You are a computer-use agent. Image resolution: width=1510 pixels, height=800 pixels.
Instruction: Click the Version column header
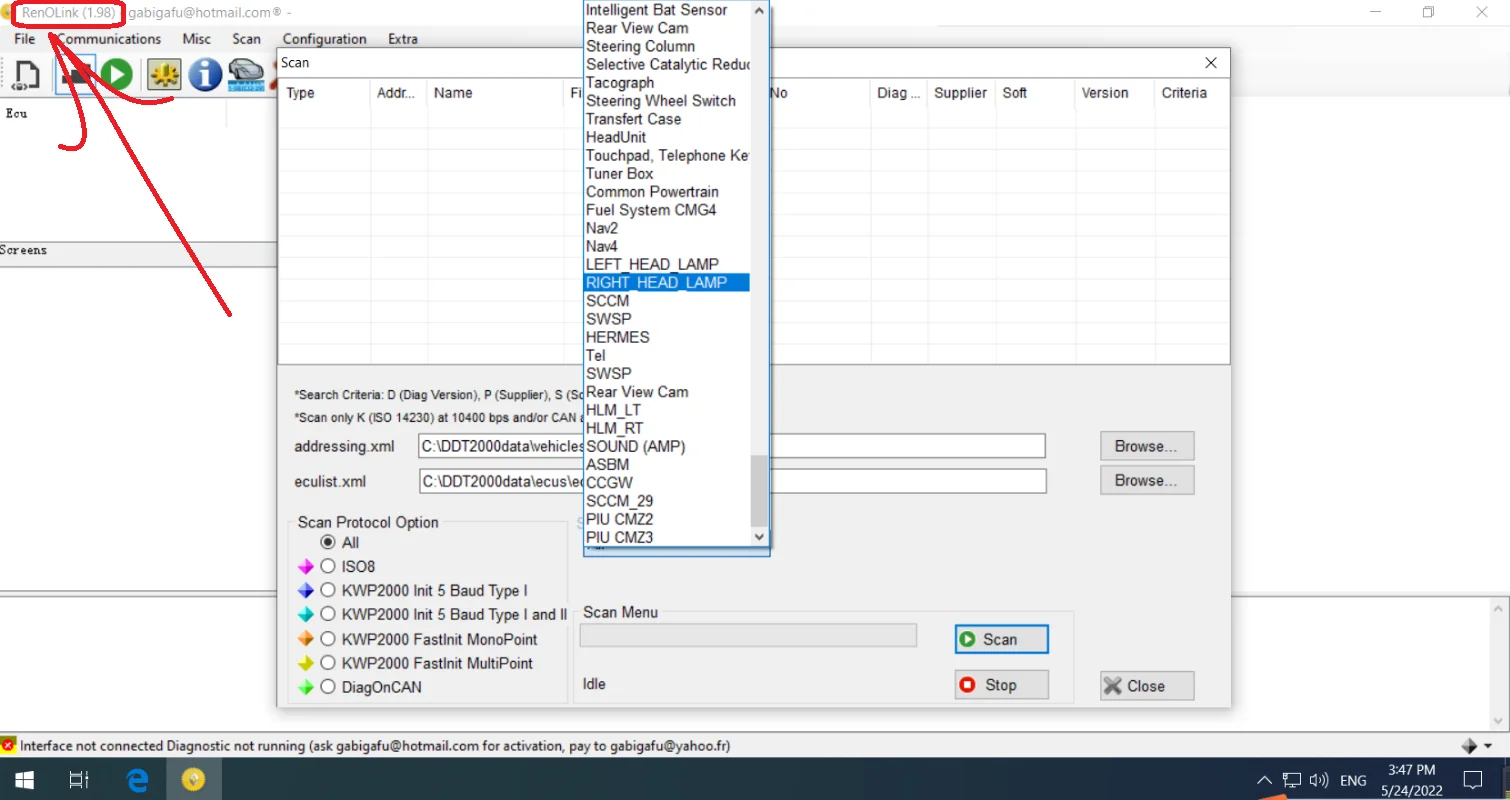pyautogui.click(x=1105, y=93)
